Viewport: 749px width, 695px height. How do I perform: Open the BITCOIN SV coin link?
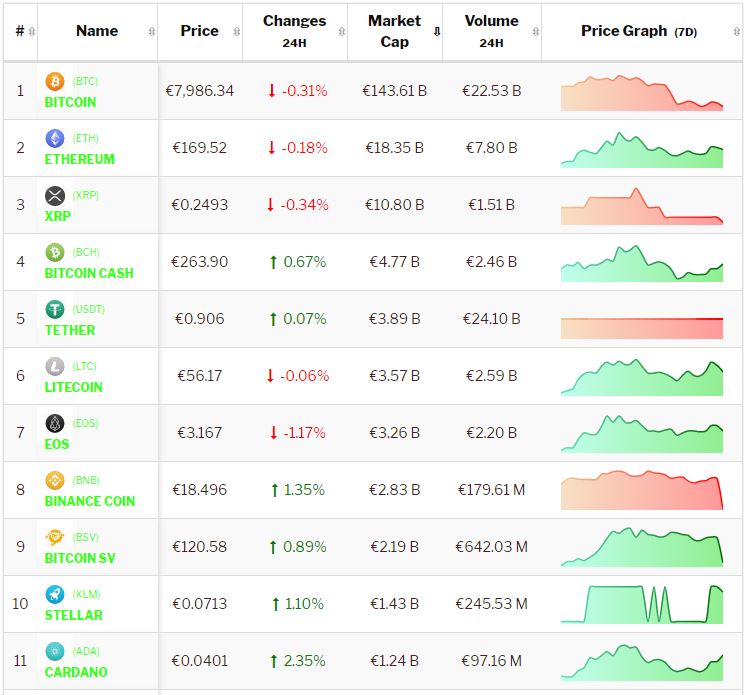(80, 558)
